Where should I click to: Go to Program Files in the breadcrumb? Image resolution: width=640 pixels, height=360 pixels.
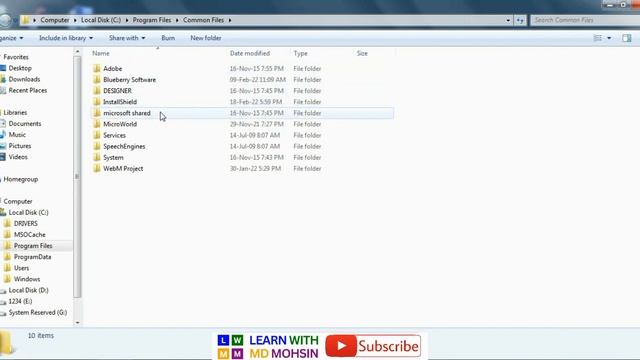(152, 20)
